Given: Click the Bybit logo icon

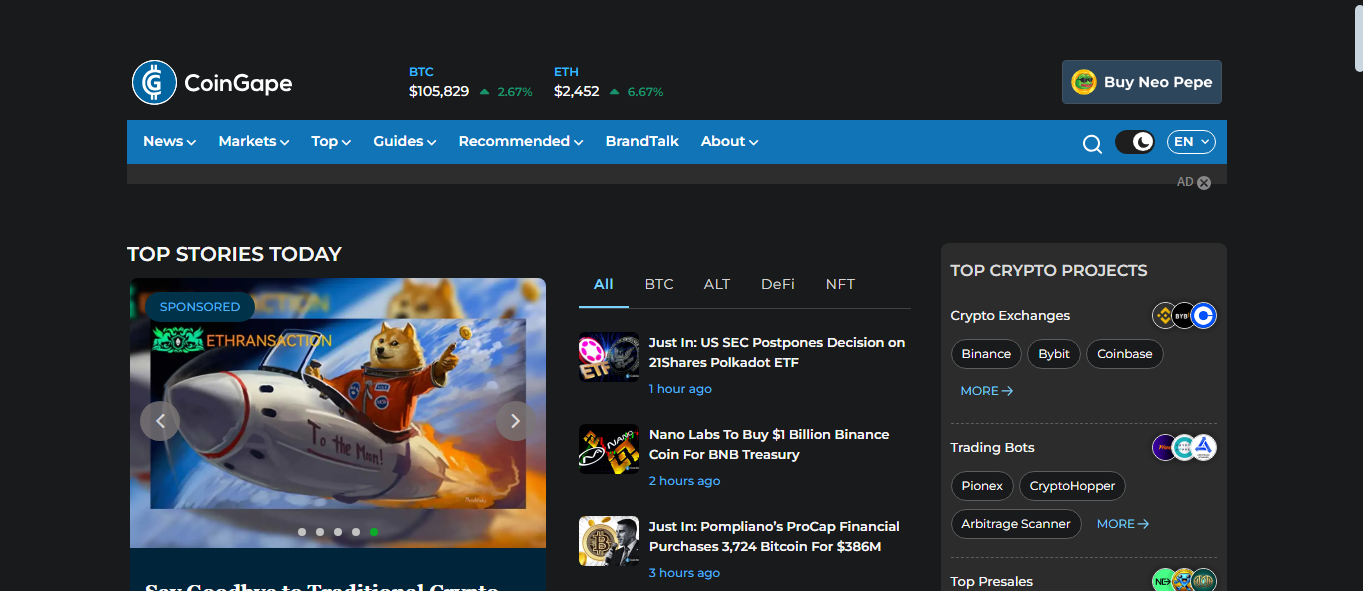Looking at the screenshot, I should click(x=1184, y=316).
